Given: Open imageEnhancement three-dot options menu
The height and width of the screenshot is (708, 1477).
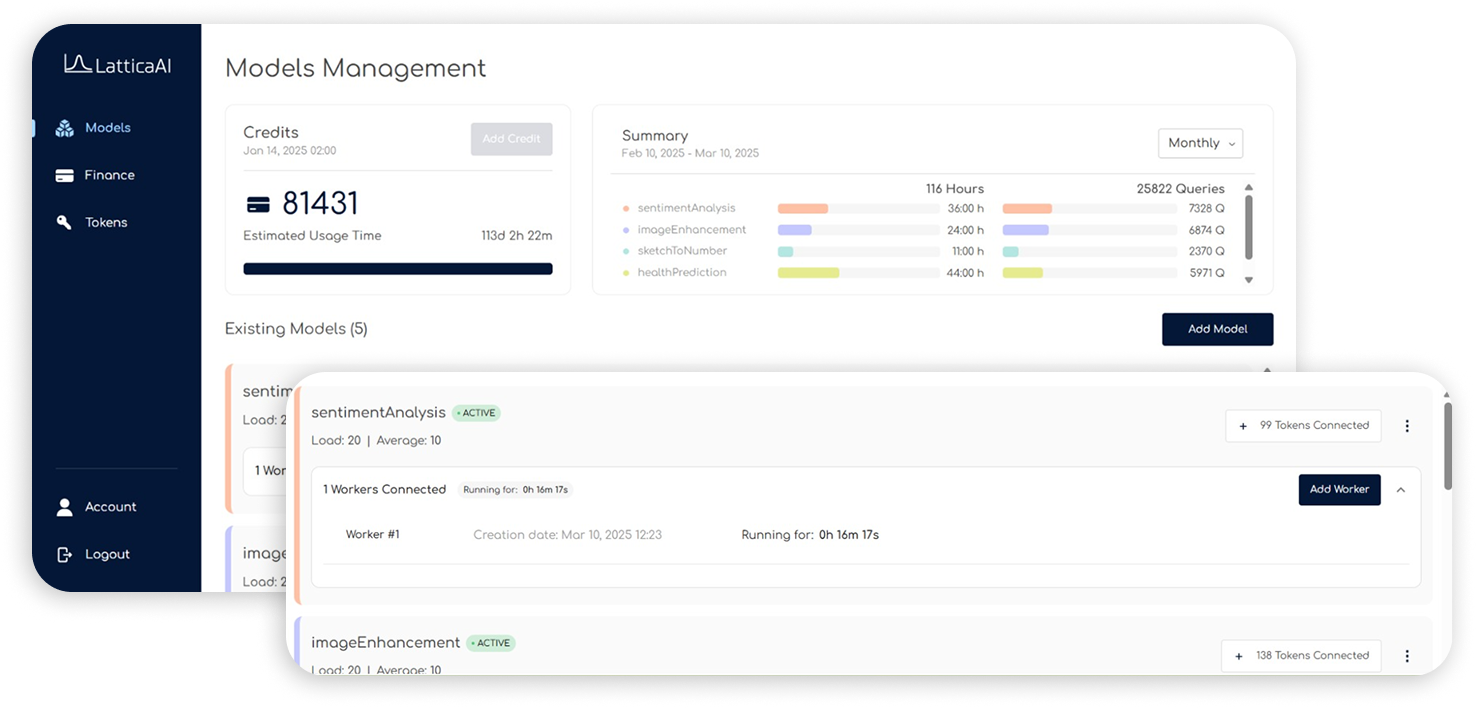Looking at the screenshot, I should (1407, 656).
